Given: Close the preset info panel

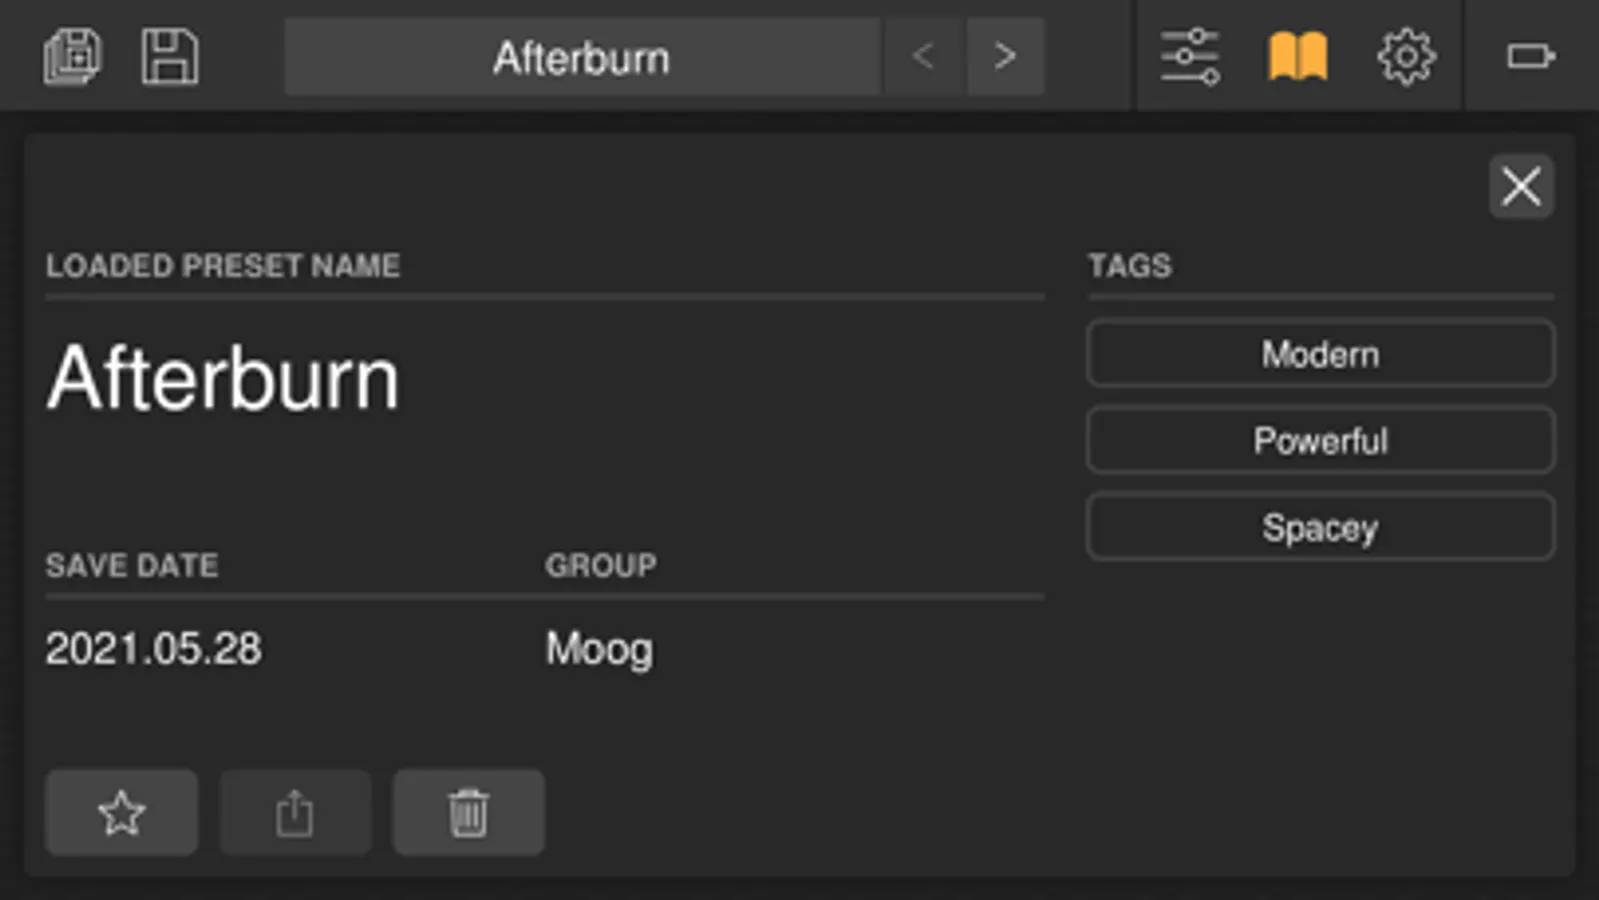Looking at the screenshot, I should [1521, 186].
